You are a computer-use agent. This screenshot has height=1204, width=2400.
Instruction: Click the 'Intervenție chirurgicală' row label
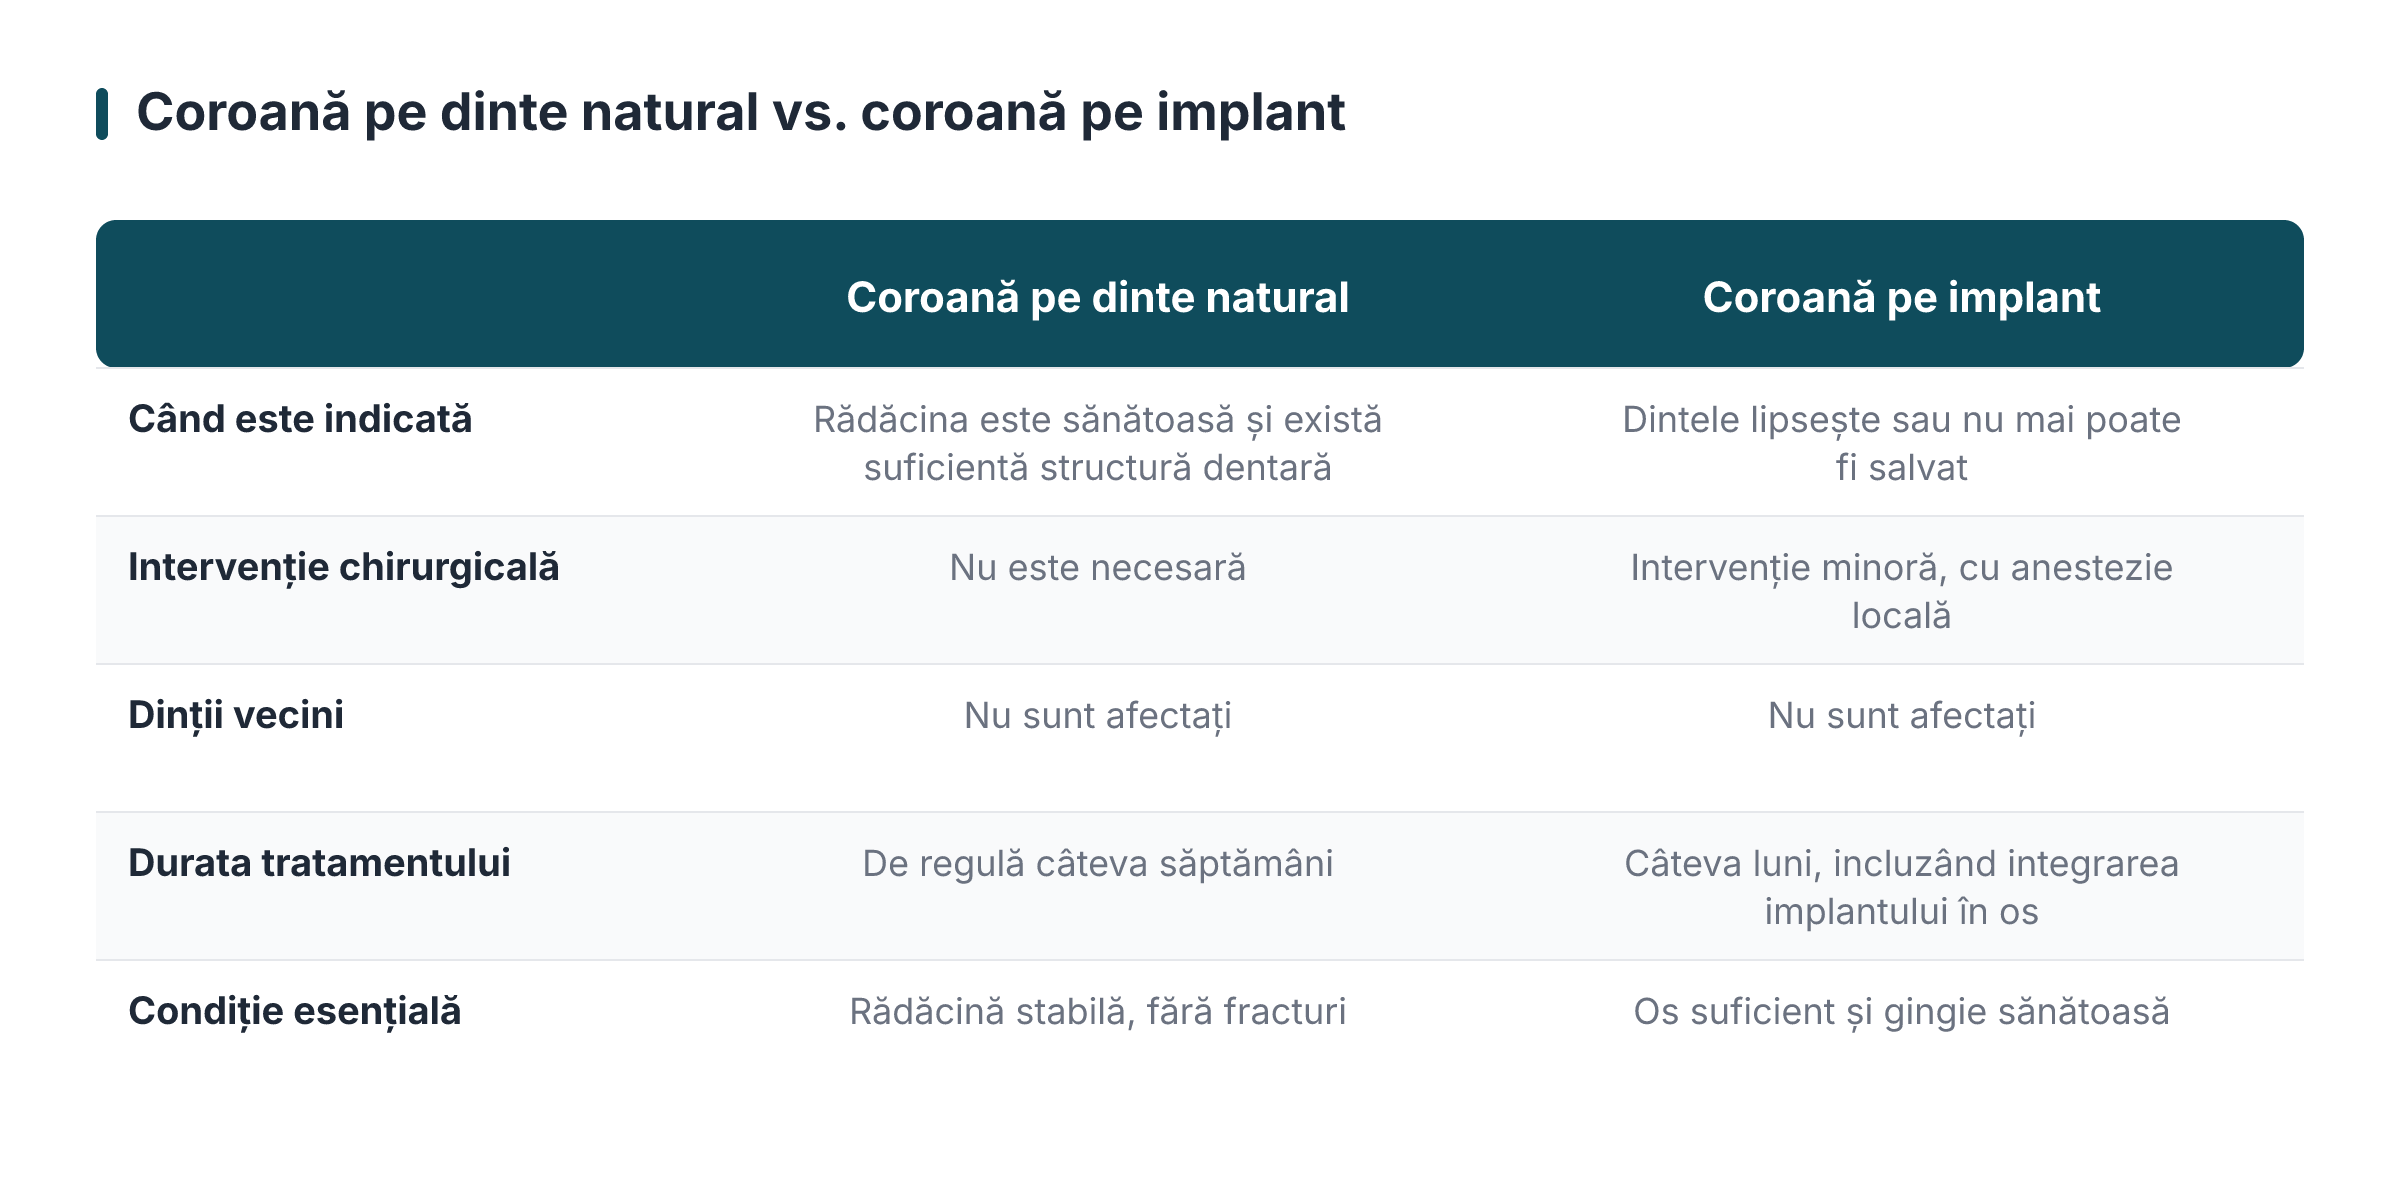click(x=344, y=568)
